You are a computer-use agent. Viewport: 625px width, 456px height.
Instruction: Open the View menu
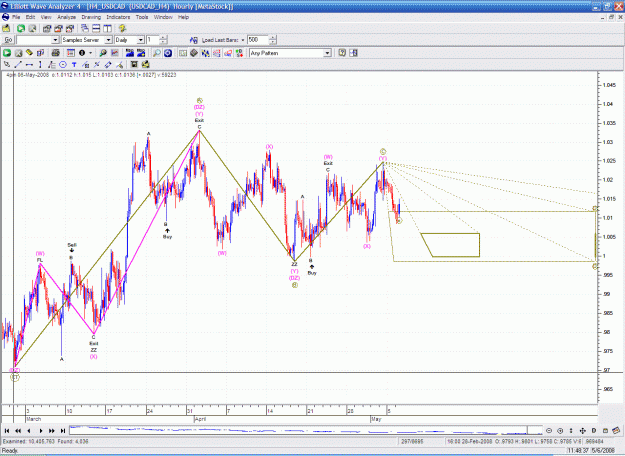[x=46, y=17]
